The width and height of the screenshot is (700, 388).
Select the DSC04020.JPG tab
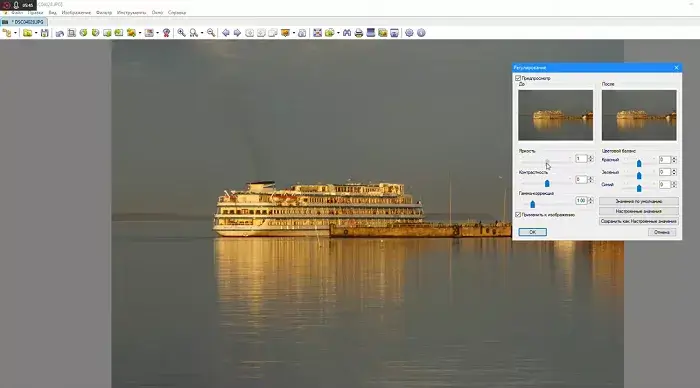point(25,22)
